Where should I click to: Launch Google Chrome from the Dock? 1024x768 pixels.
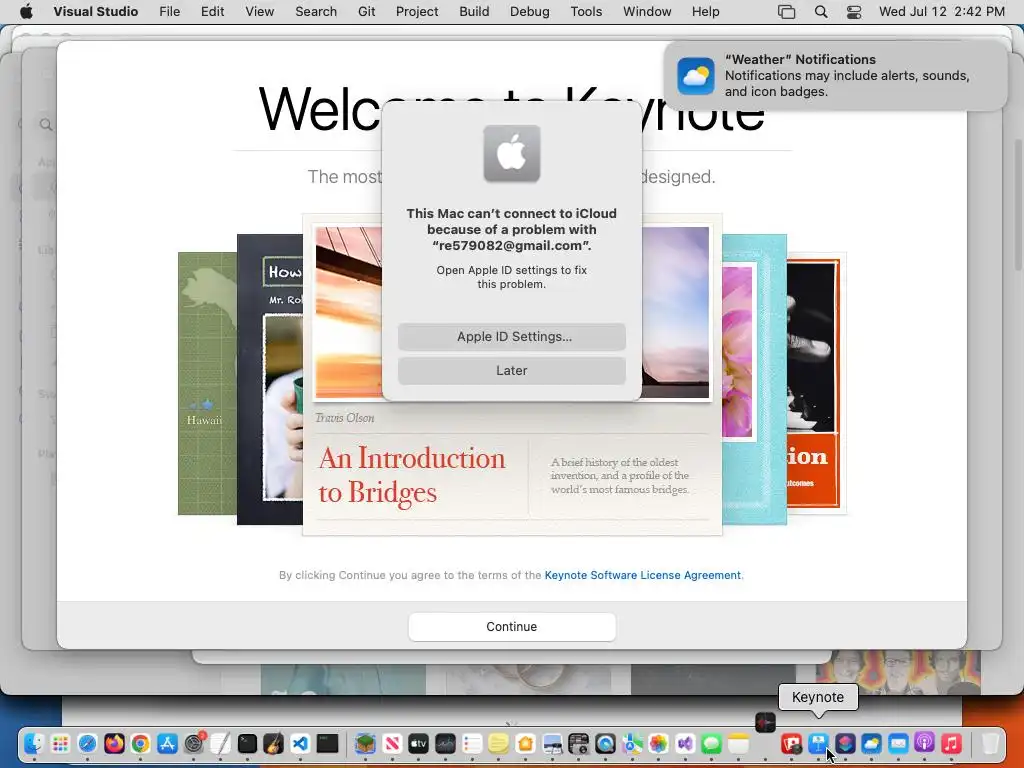140,743
